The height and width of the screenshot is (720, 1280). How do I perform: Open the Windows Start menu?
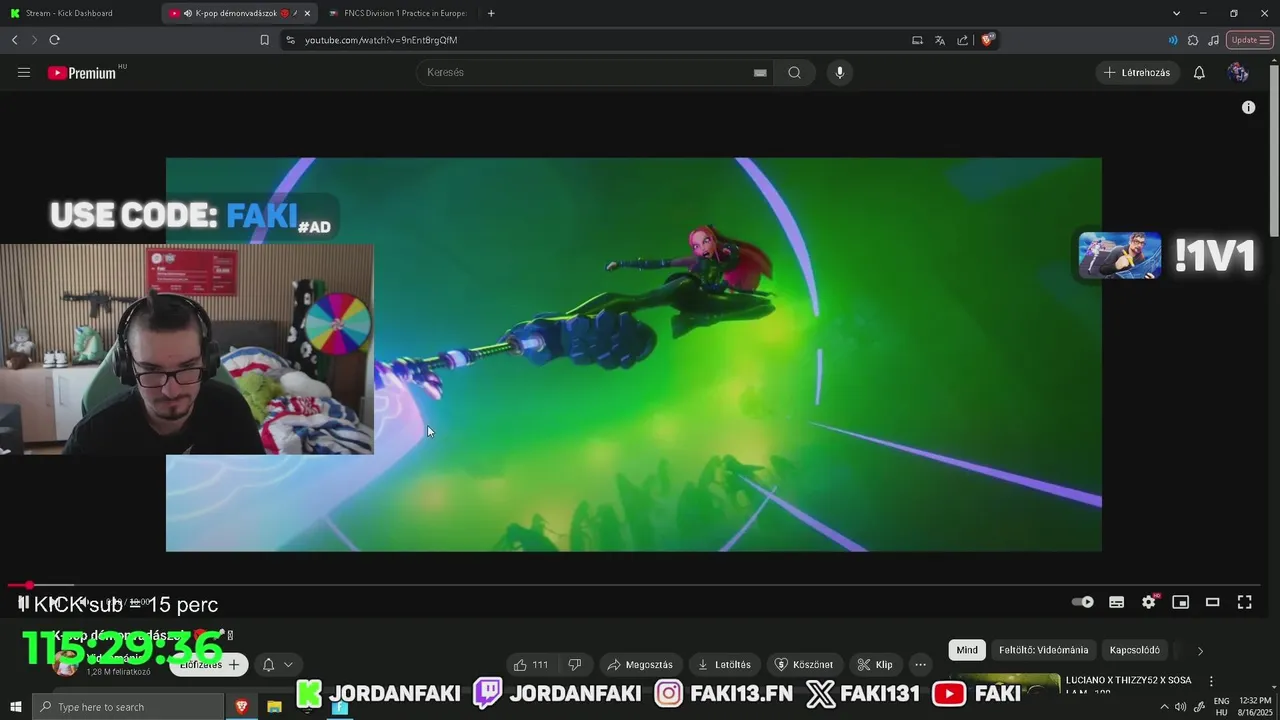point(15,707)
